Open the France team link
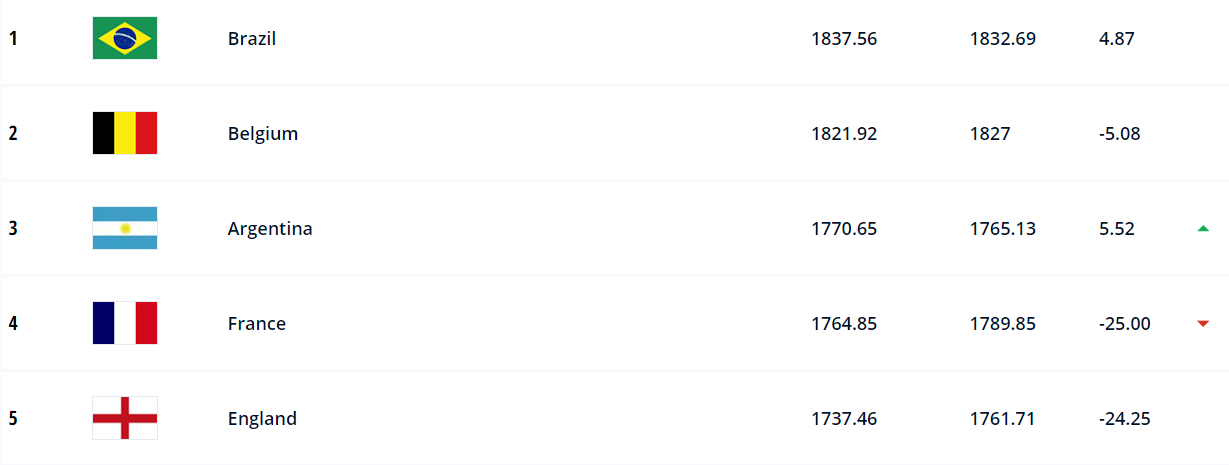Image resolution: width=1229 pixels, height=465 pixels. point(257,324)
